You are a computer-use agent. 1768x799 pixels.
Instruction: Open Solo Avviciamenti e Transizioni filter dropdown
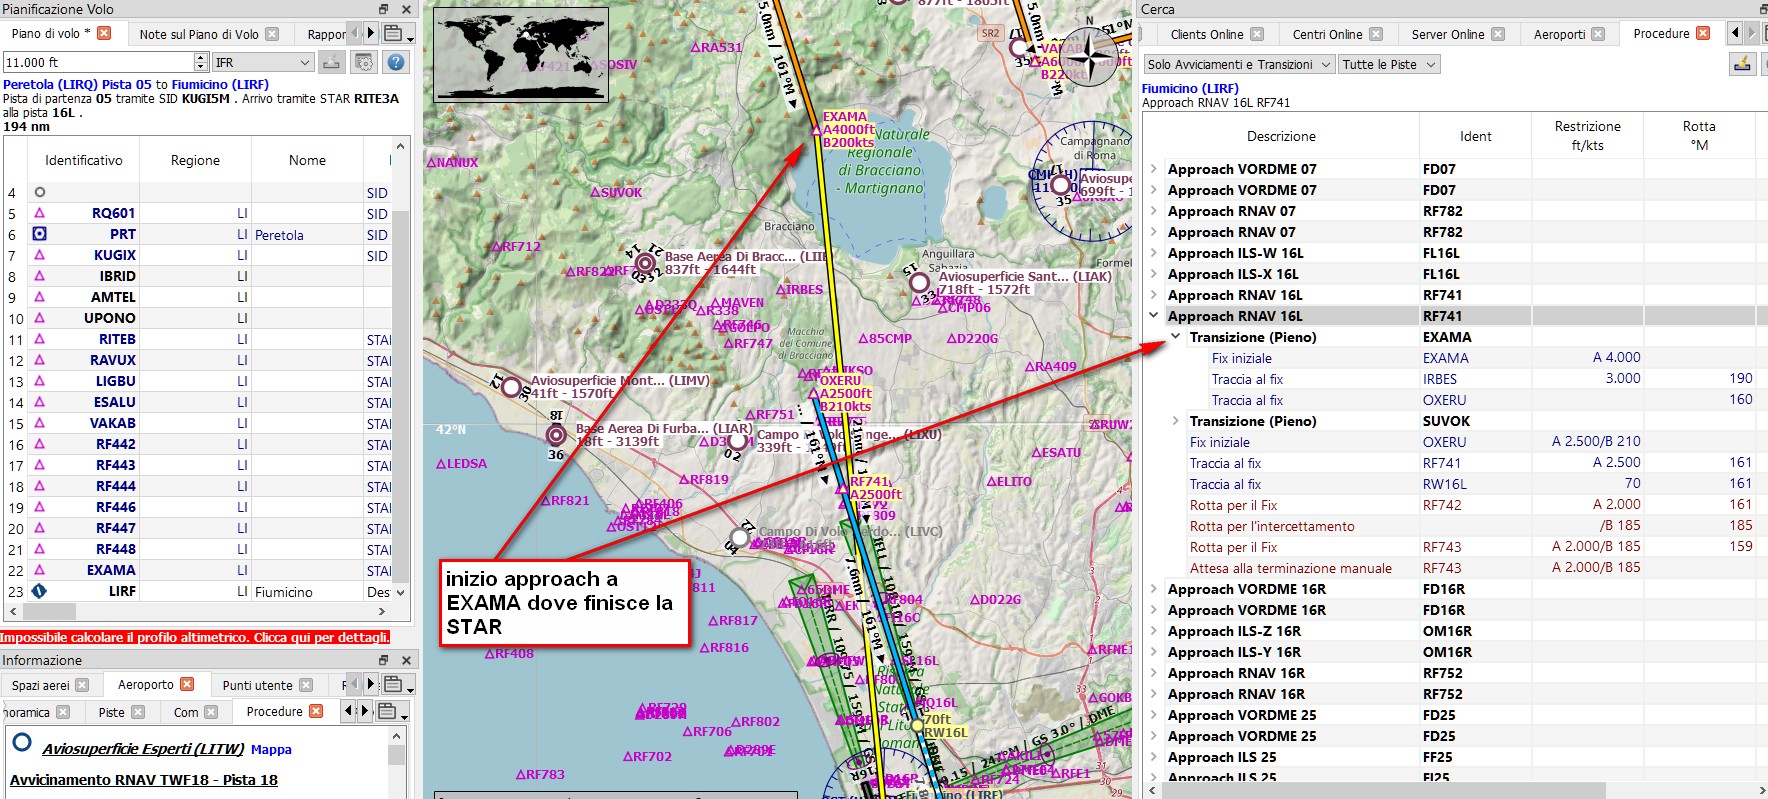point(1239,64)
